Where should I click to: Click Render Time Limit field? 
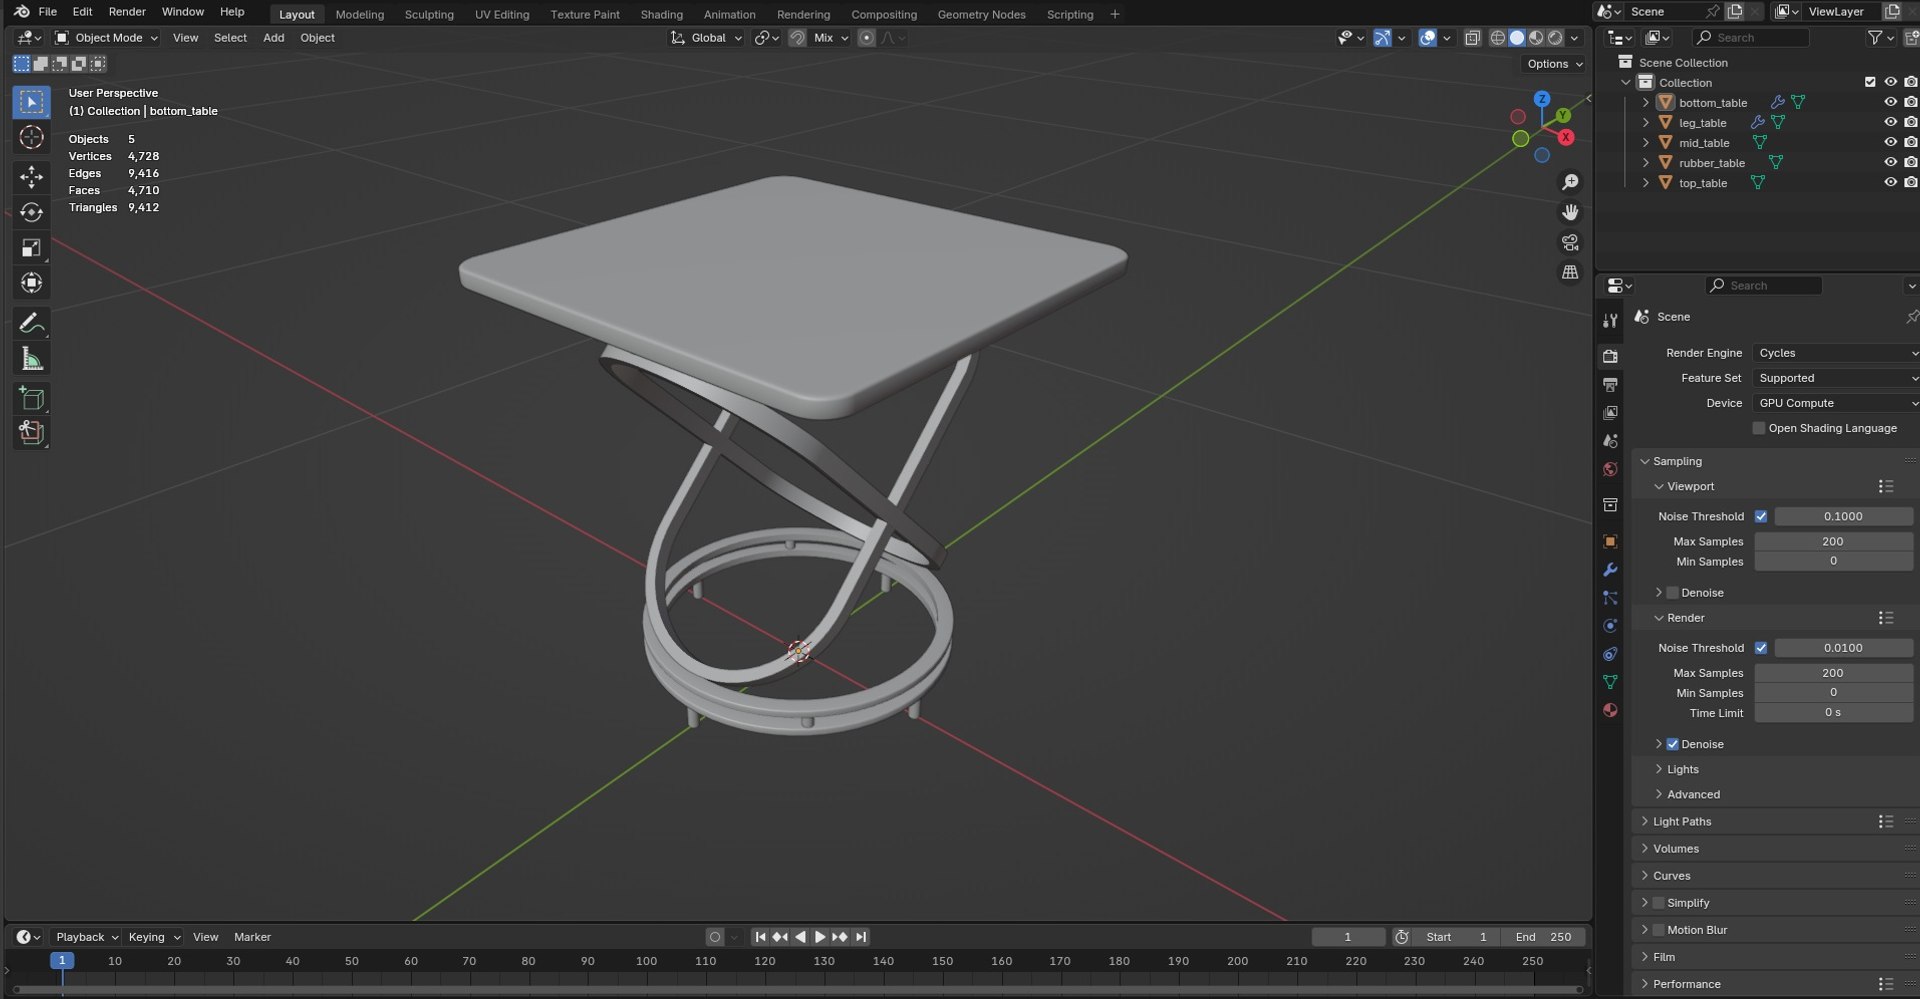(1833, 713)
